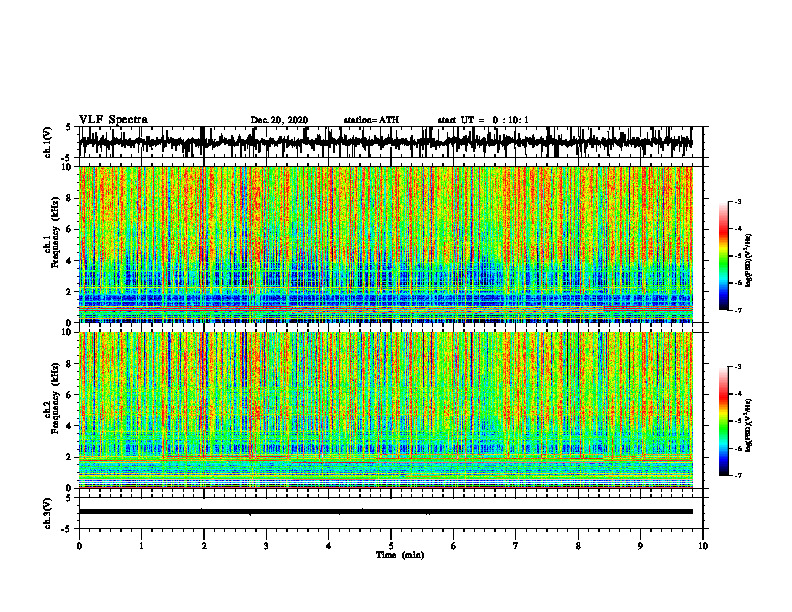Click time axis tick label "9"

point(640,546)
